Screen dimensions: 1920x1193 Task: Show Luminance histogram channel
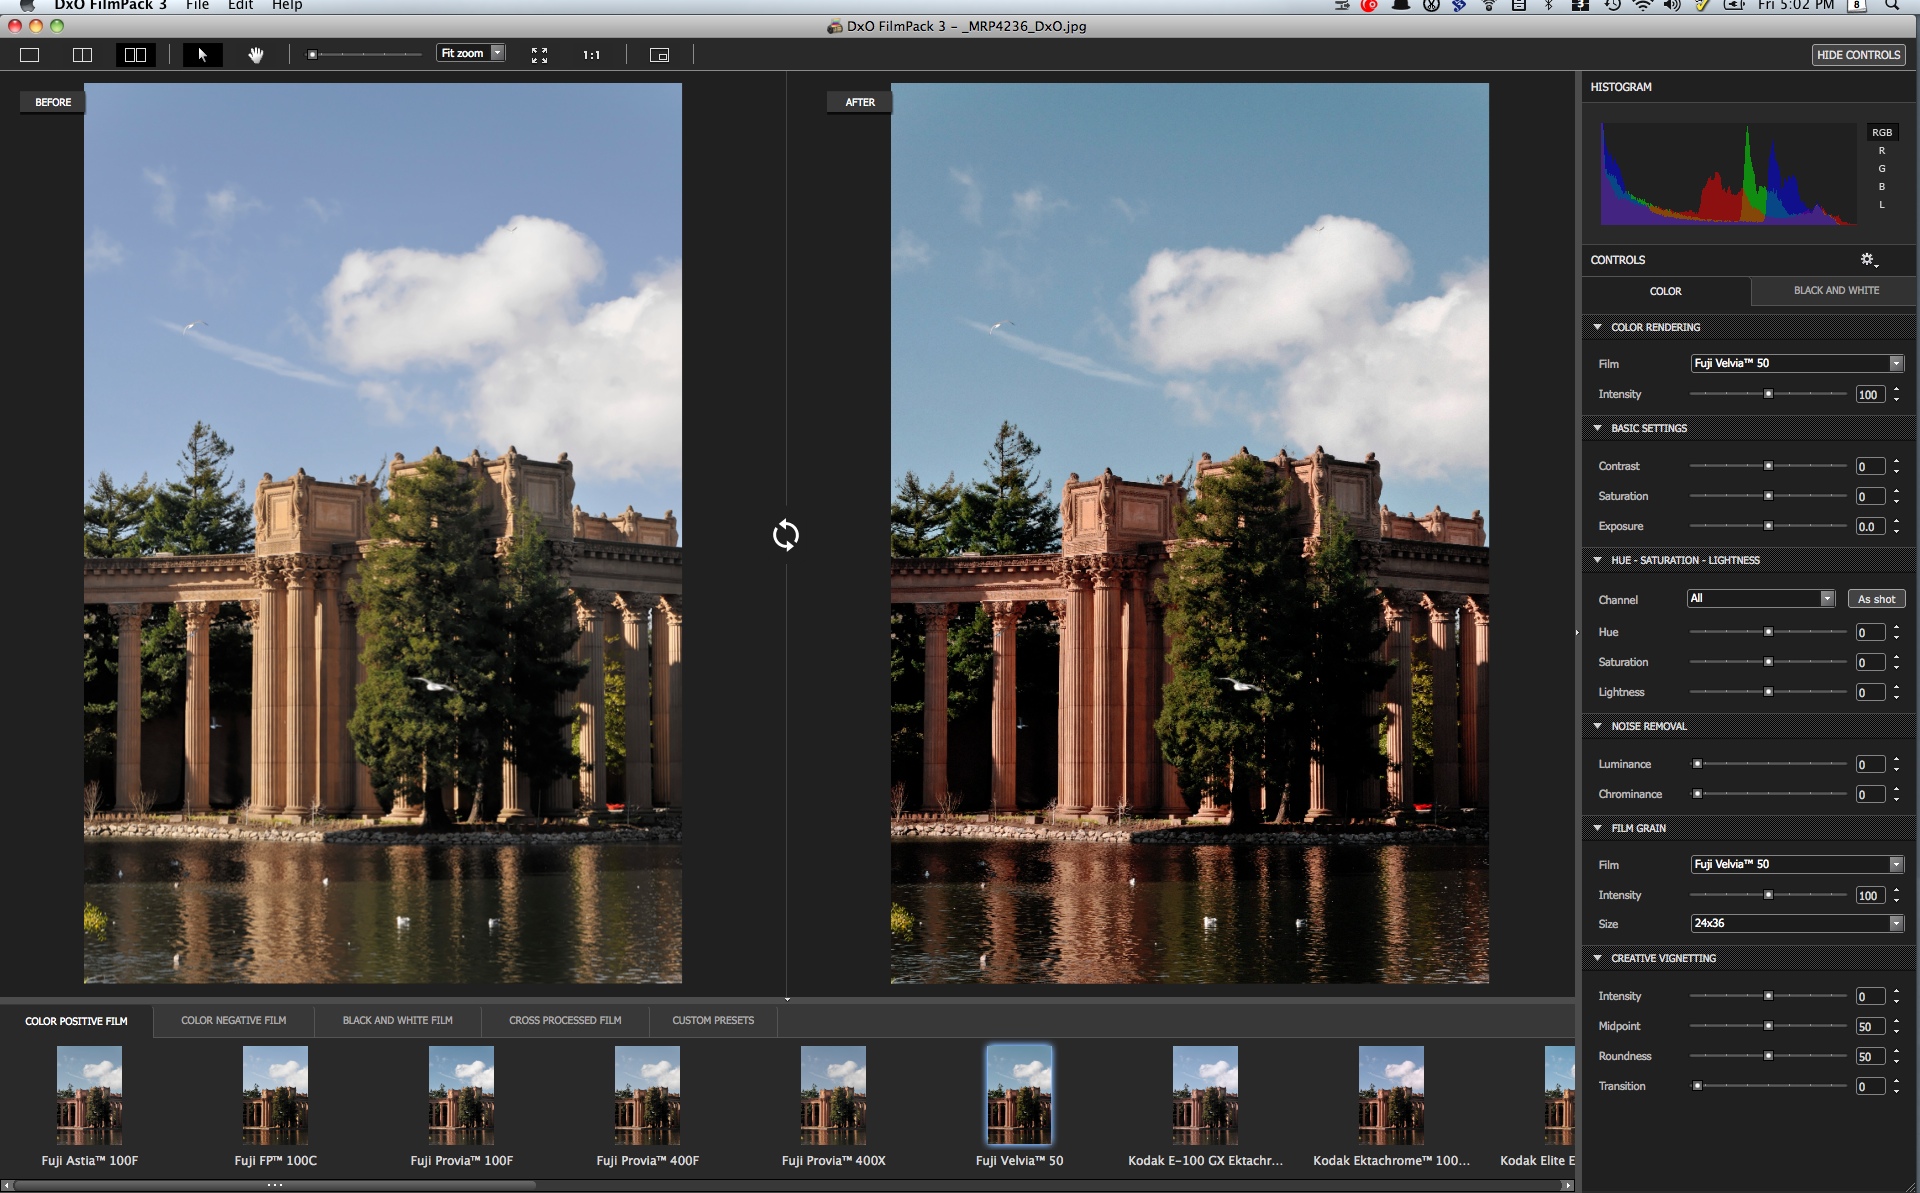(x=1881, y=205)
